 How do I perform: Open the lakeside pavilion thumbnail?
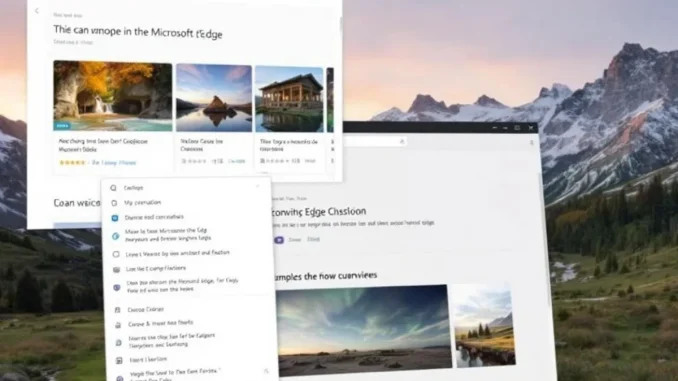289,99
